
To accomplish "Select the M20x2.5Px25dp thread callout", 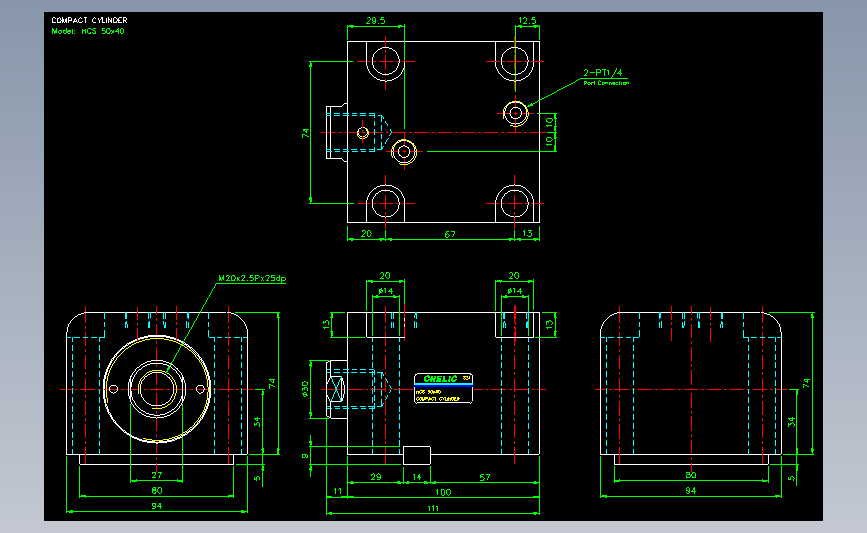I will pos(252,278).
